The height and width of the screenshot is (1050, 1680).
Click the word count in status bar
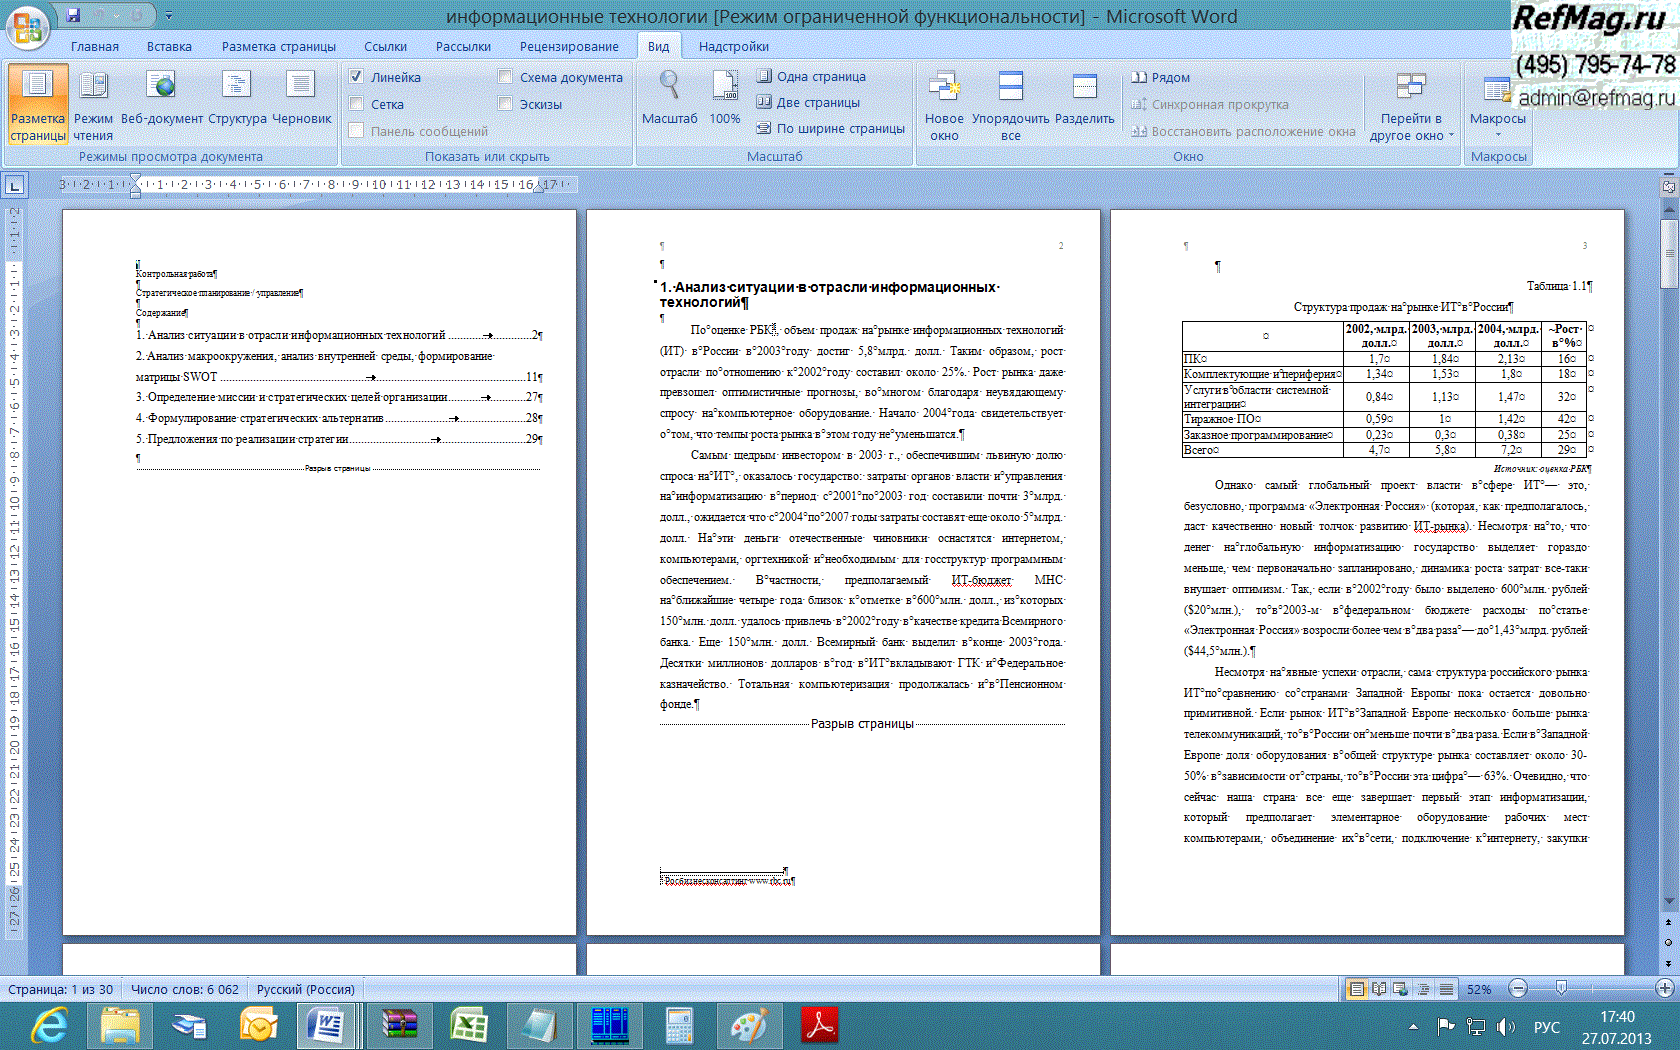pos(185,989)
